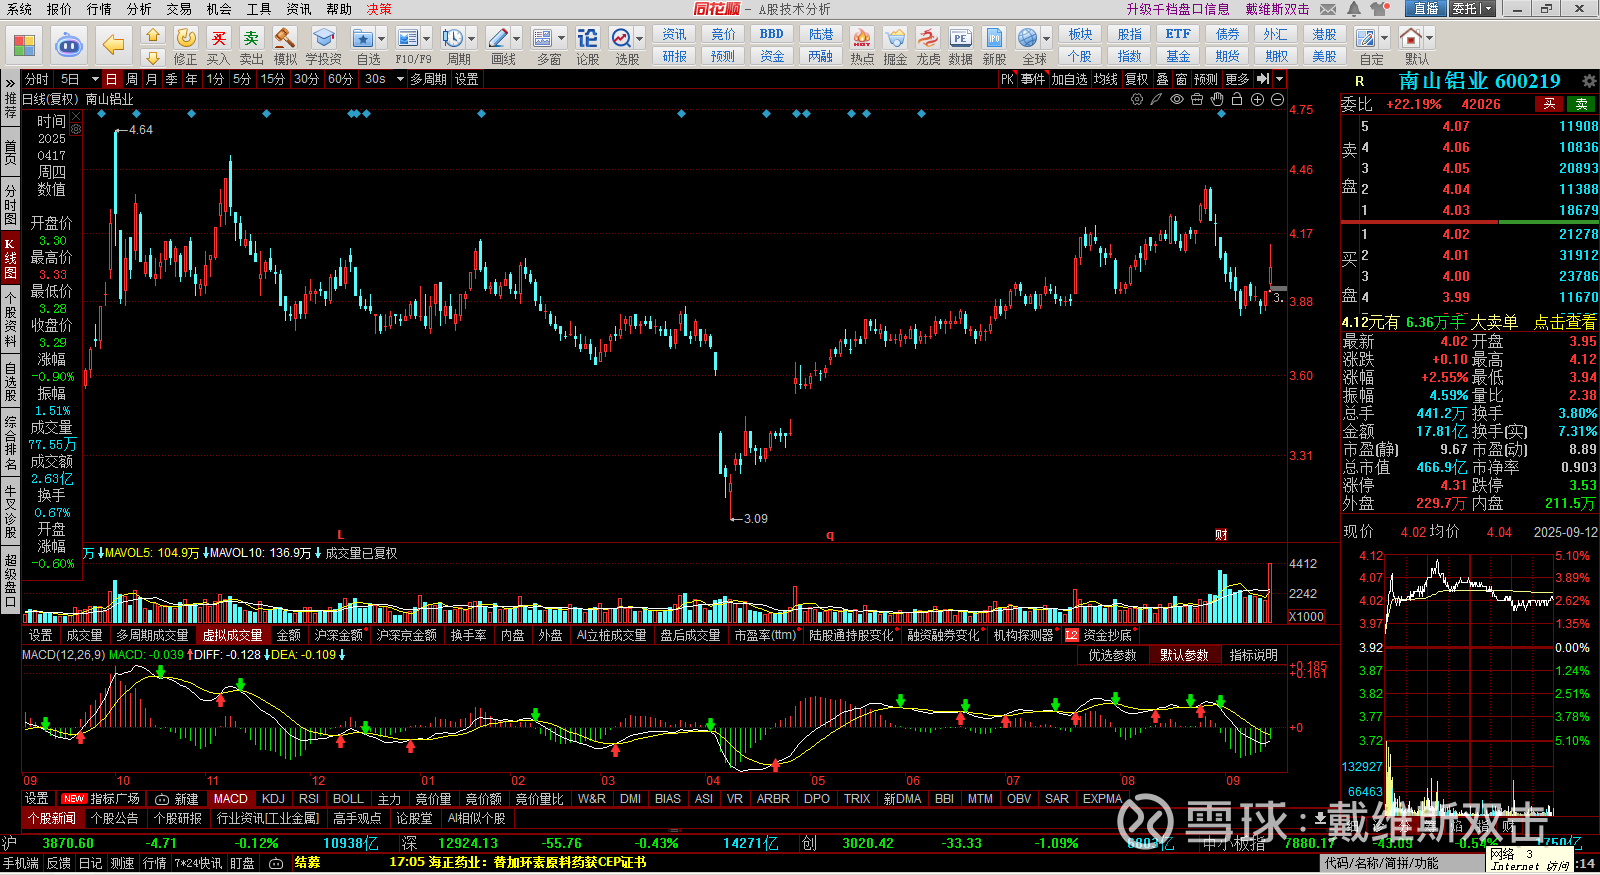Click the 修正 correction icon
The width and height of the screenshot is (1600, 875).
tap(186, 45)
